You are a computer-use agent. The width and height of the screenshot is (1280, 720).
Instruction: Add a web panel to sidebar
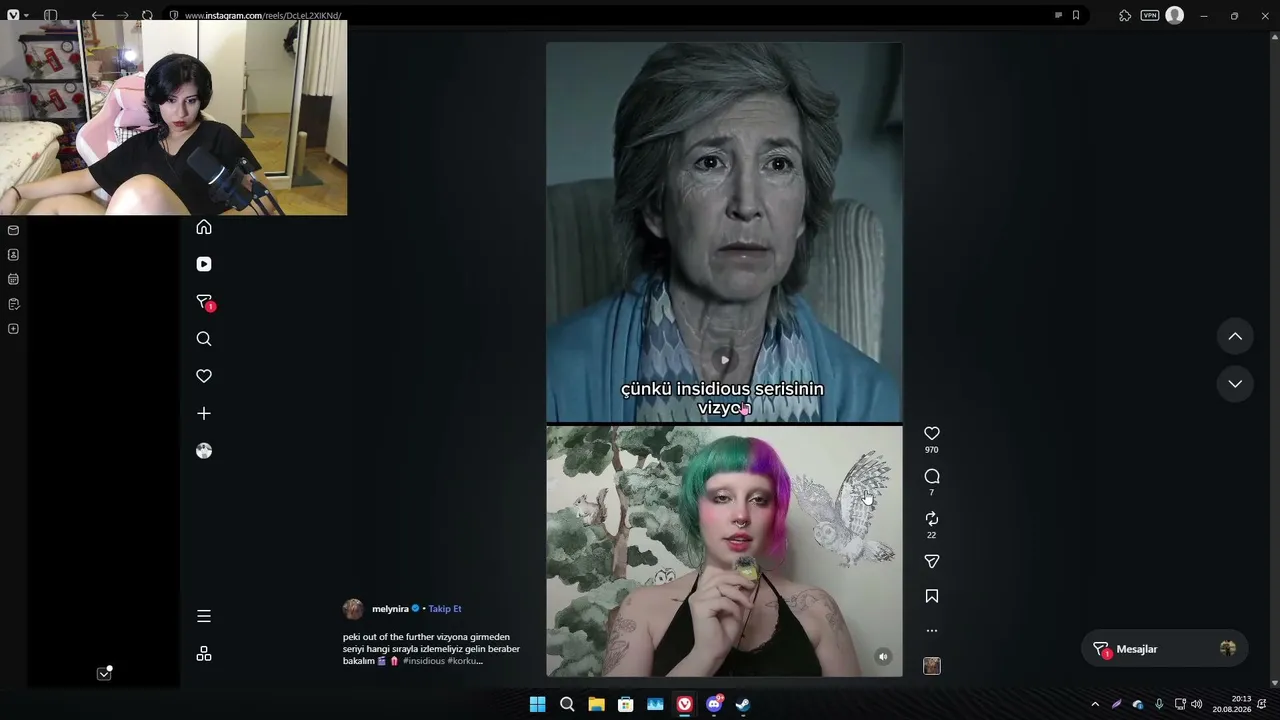(x=13, y=329)
